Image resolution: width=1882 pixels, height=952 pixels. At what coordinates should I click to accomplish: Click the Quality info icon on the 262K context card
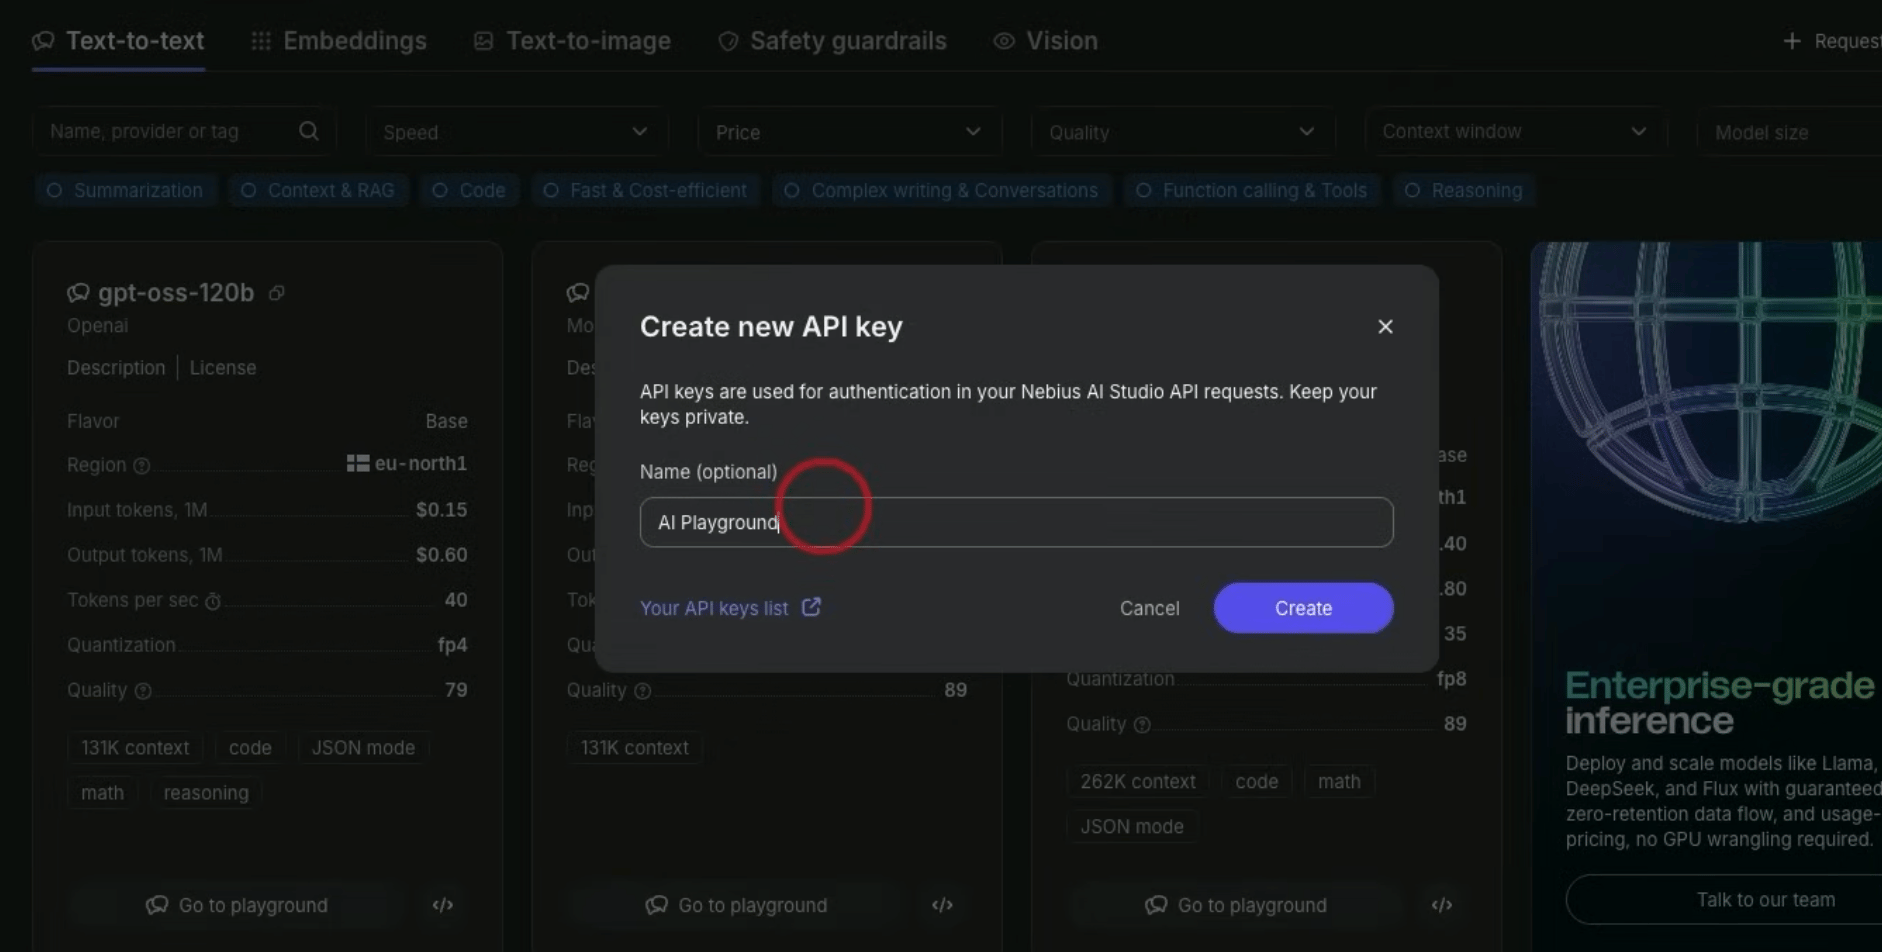[1142, 725]
